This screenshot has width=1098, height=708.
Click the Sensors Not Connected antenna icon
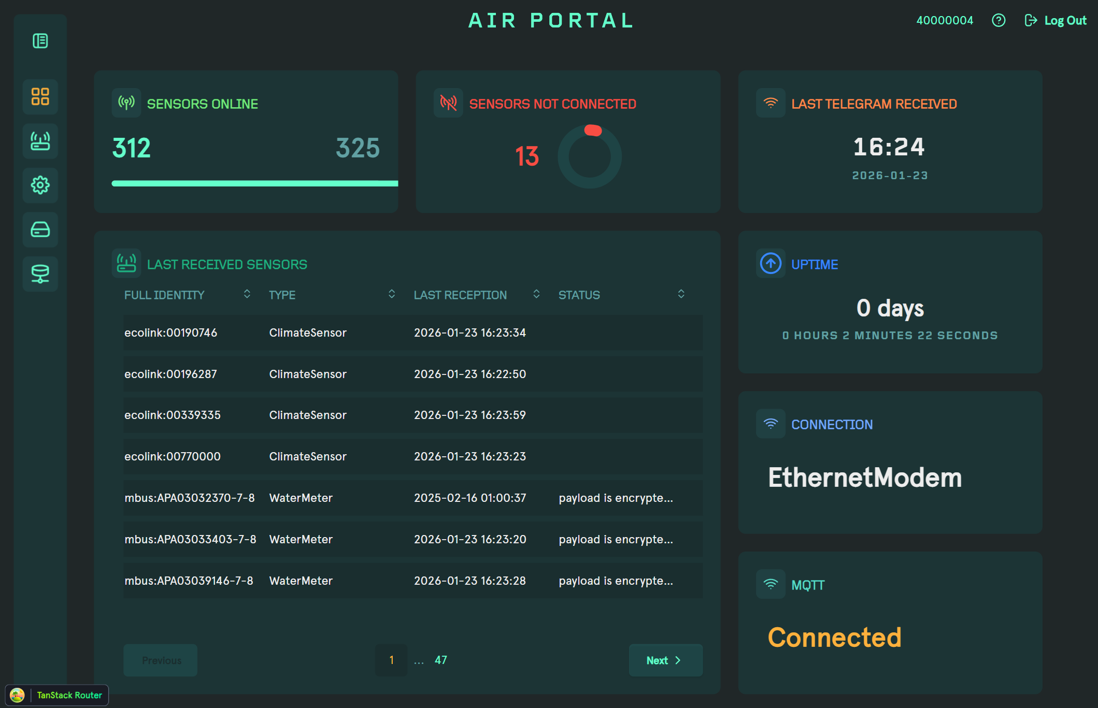pyautogui.click(x=448, y=103)
